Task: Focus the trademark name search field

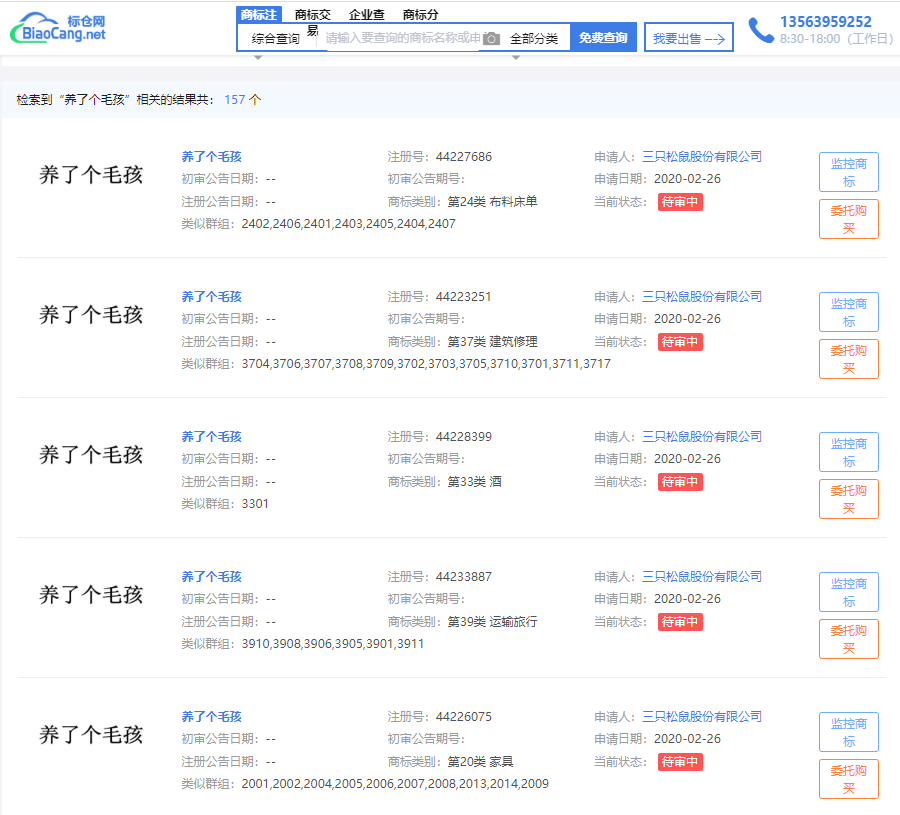Action: tap(403, 38)
